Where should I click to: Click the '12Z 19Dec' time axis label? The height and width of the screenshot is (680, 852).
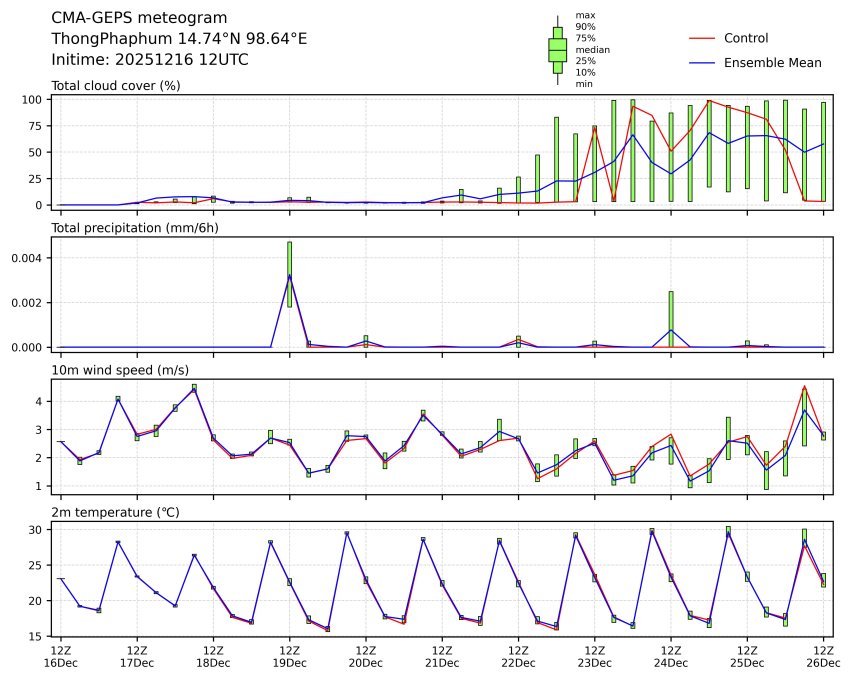point(290,657)
